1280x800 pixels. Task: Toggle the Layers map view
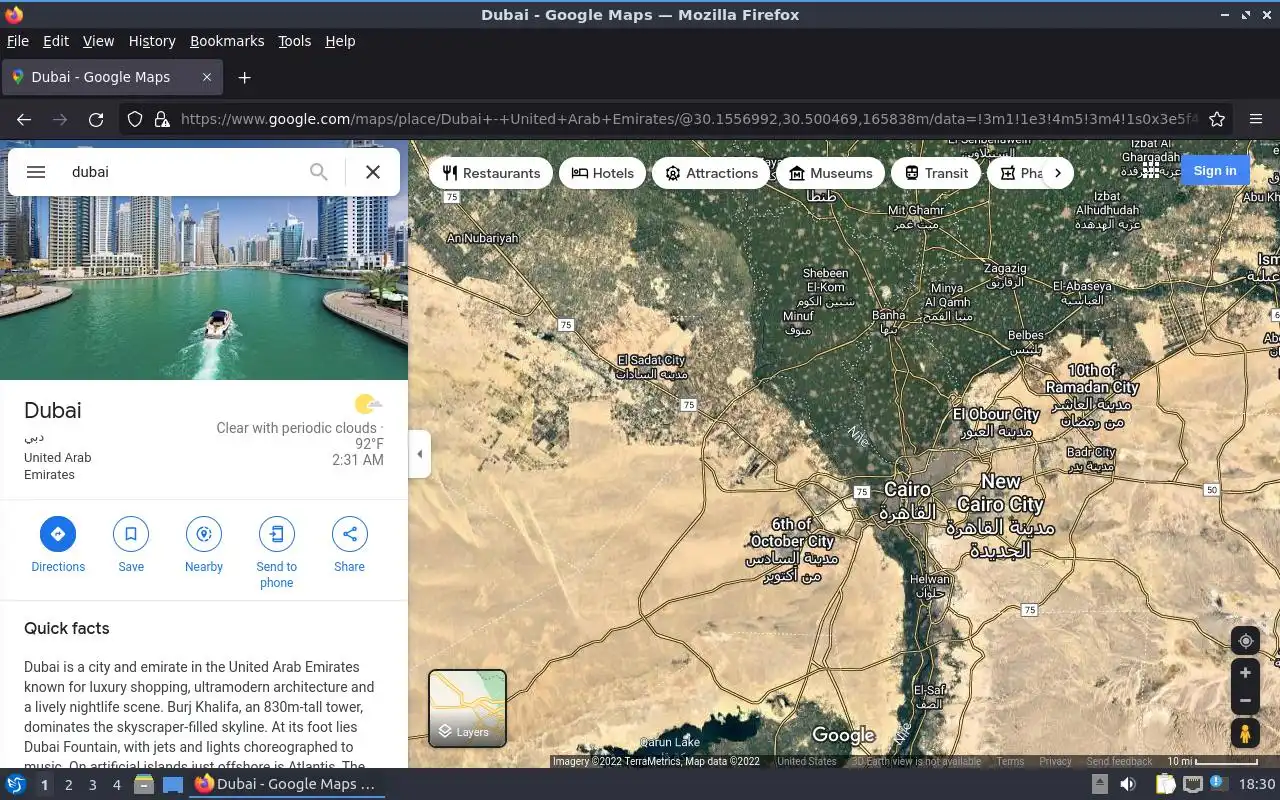click(x=467, y=708)
